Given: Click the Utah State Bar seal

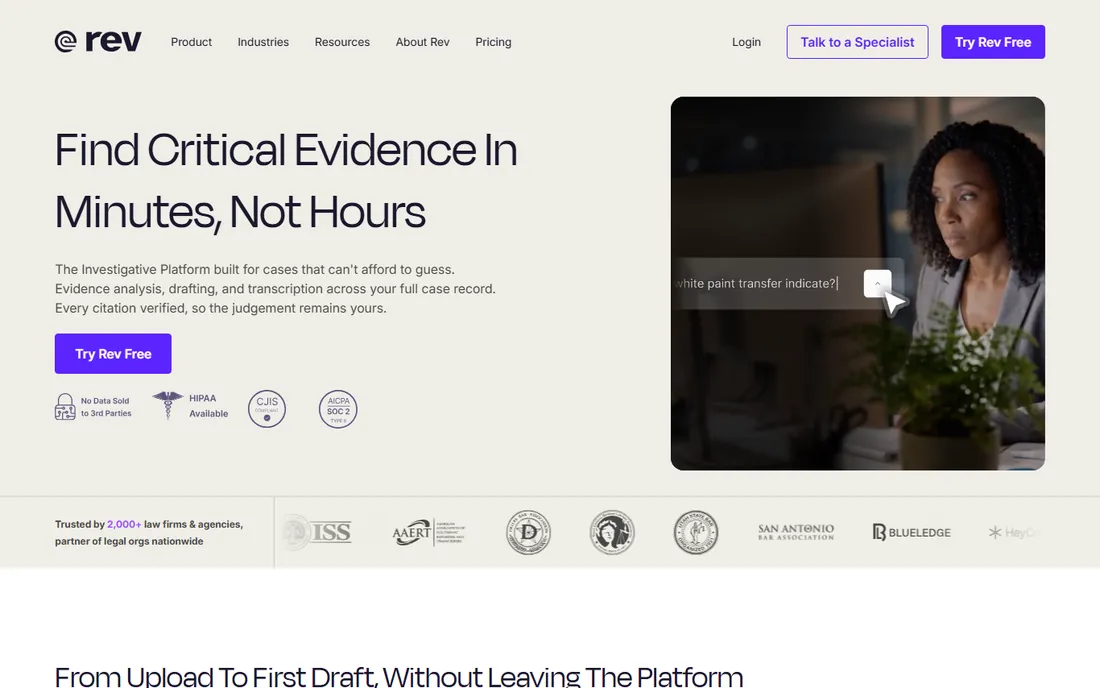Looking at the screenshot, I should (x=696, y=532).
